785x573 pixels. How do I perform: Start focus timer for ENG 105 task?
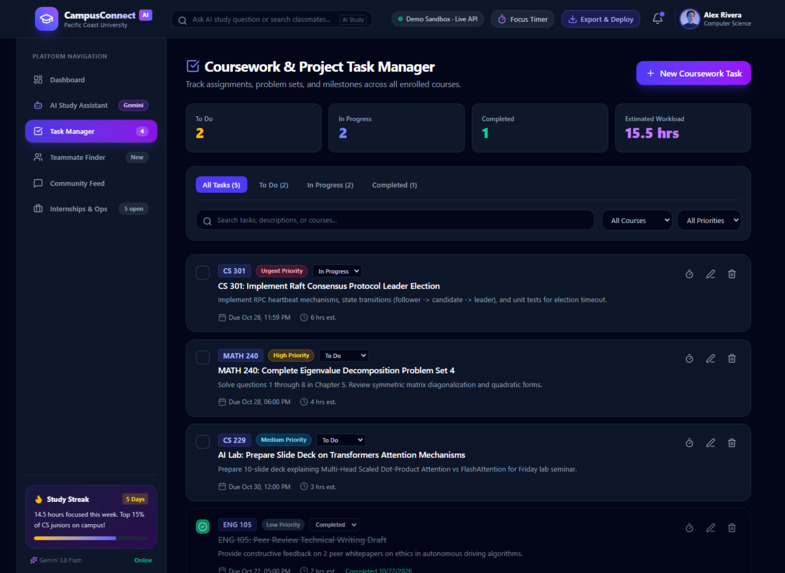[689, 527]
